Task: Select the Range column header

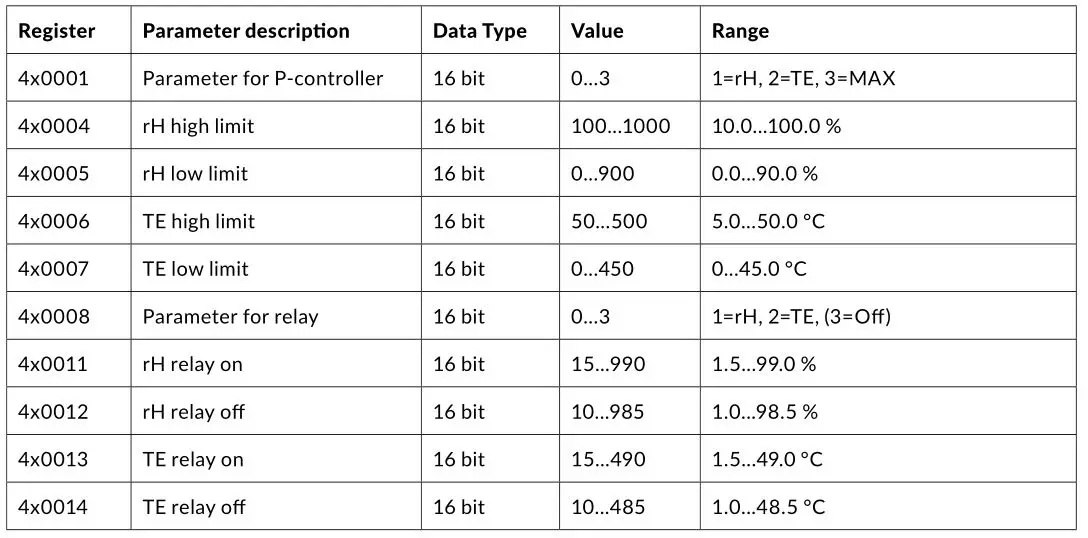Action: point(741,31)
